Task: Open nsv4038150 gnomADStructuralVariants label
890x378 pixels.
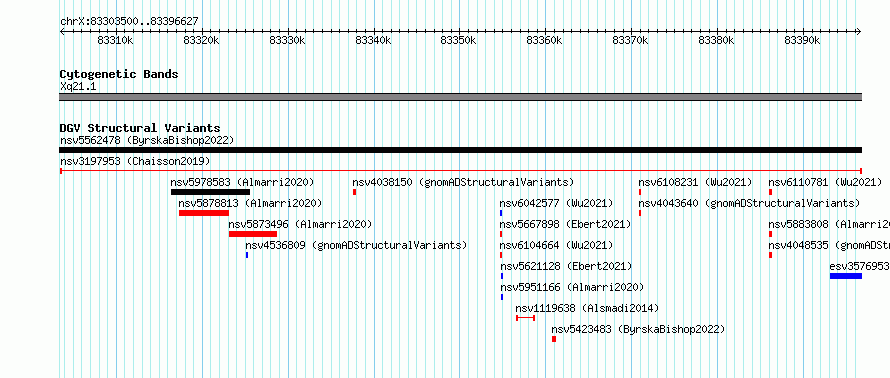Action: pyautogui.click(x=463, y=182)
